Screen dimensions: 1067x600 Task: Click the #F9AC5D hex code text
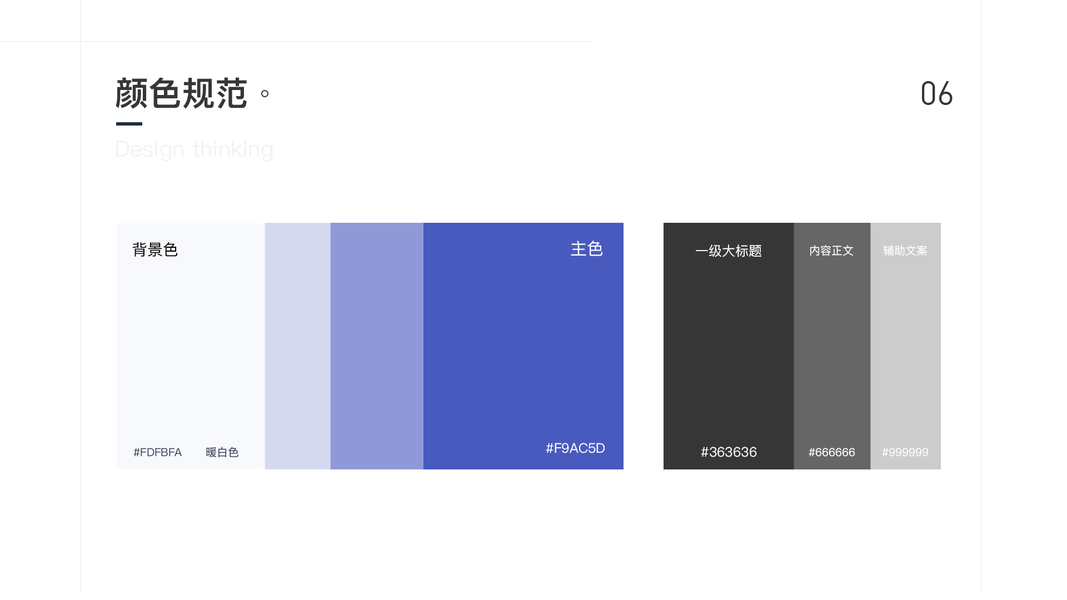pos(575,448)
